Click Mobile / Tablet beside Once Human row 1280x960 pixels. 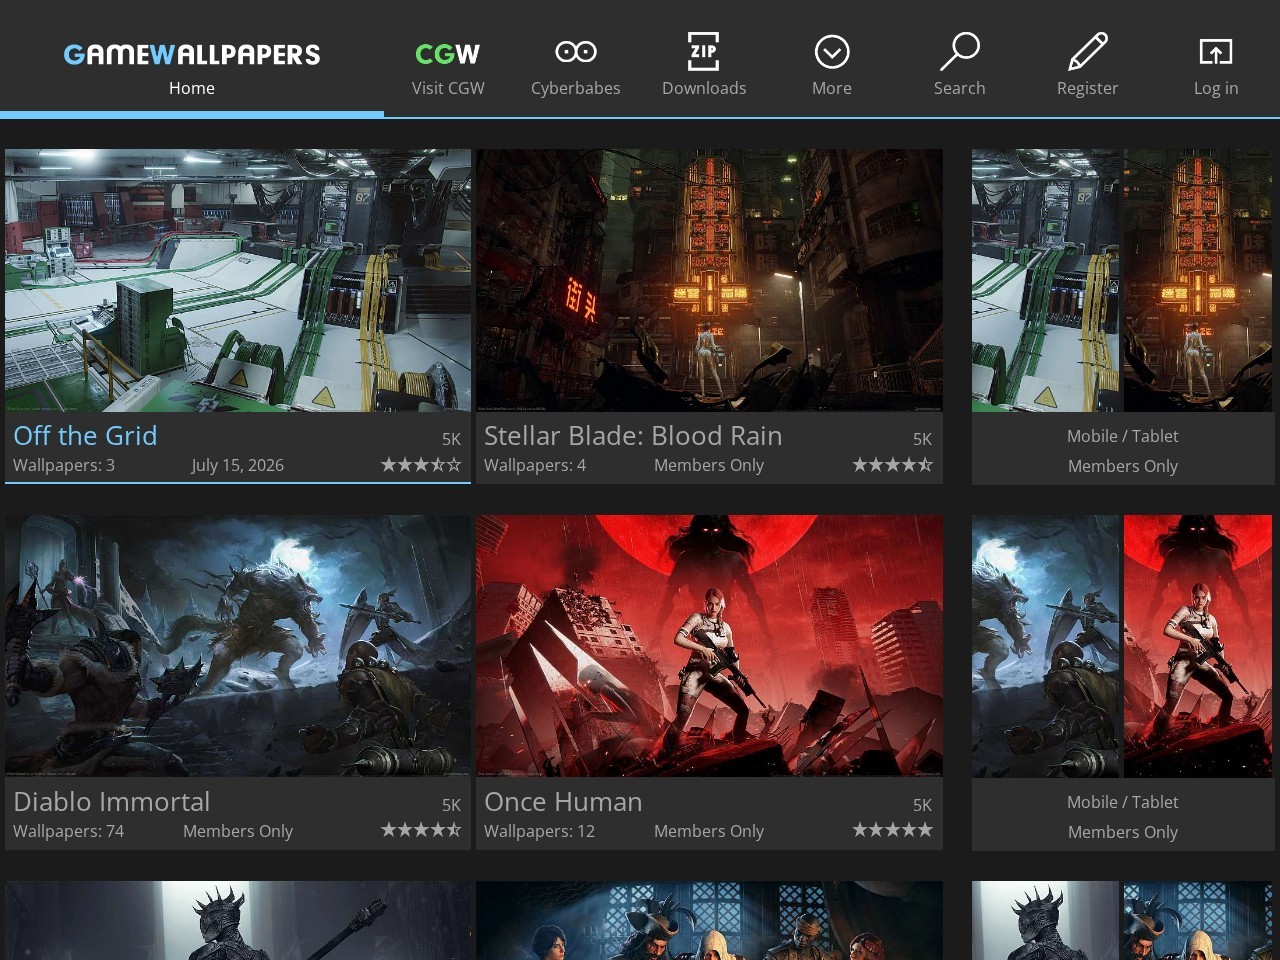1122,802
